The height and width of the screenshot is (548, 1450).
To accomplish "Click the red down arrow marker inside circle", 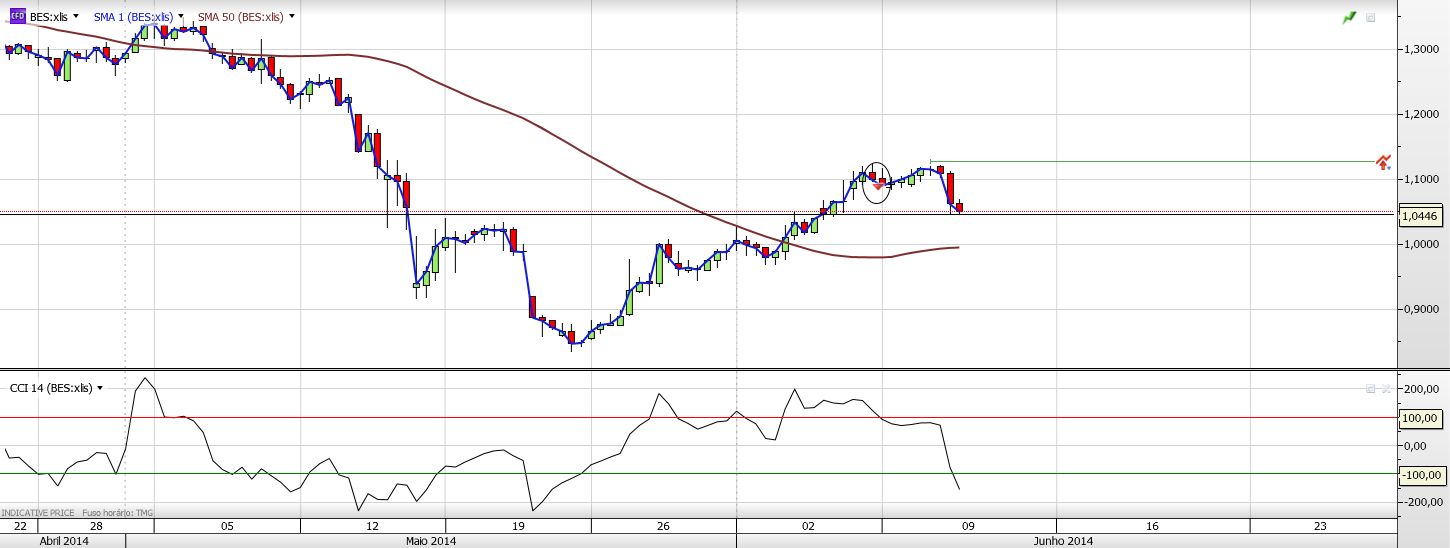I will point(878,186).
